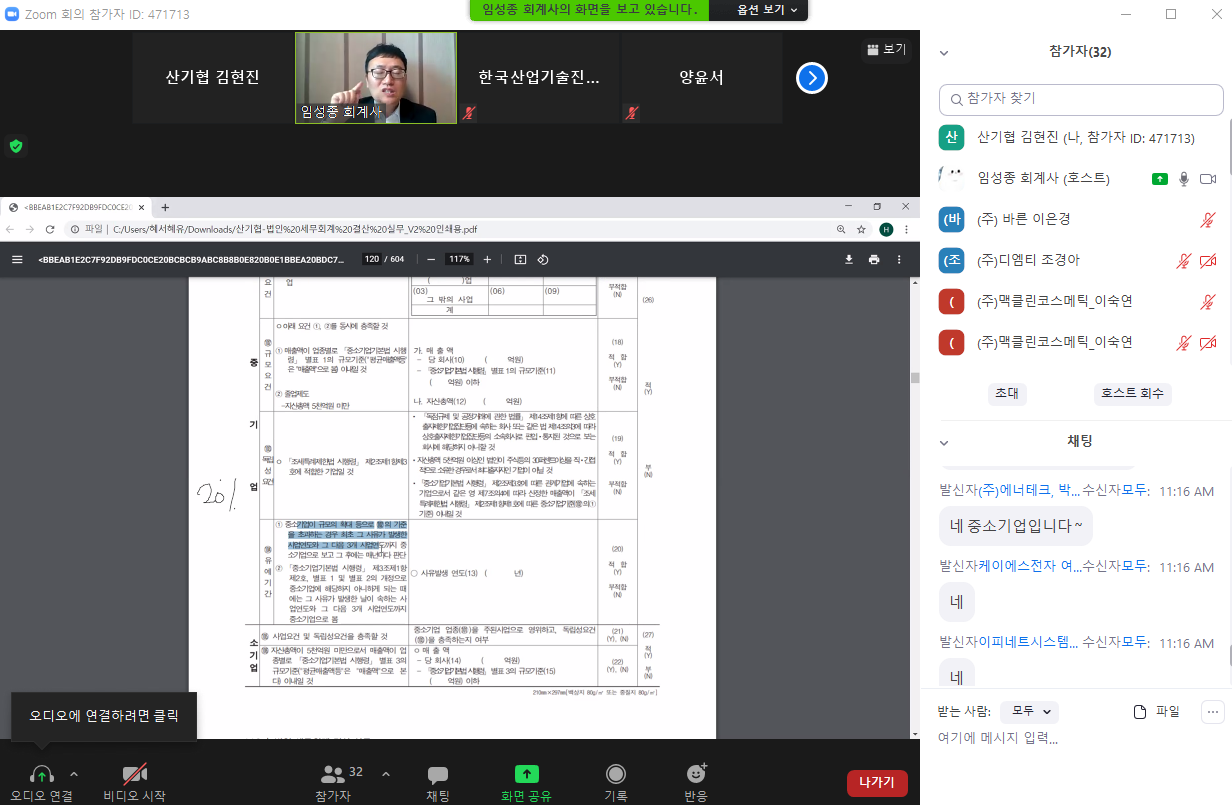This screenshot has width=1232, height=805.
Task: Select the 산기협 김현진 video tile
Action: click(212, 78)
